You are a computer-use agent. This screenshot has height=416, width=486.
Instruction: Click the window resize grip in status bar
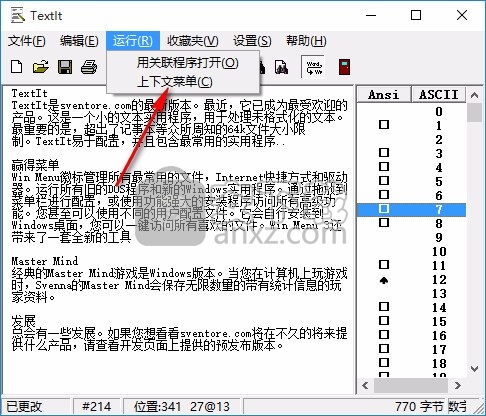(x=478, y=408)
